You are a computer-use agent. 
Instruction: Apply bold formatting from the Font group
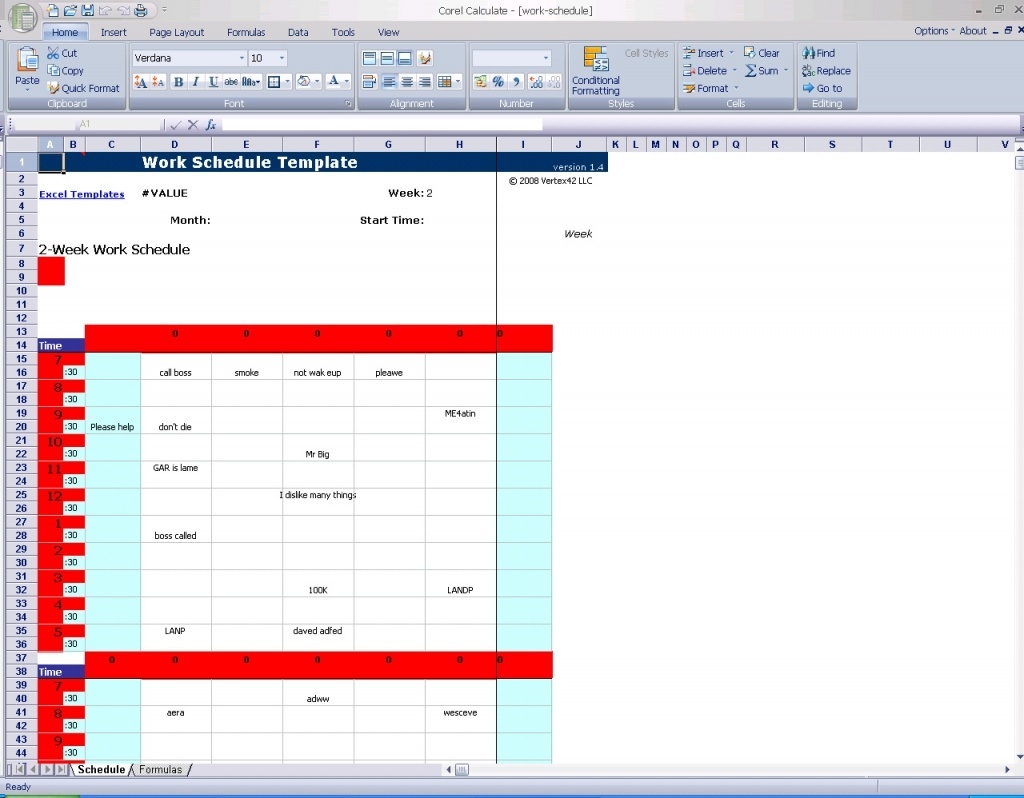[x=178, y=82]
